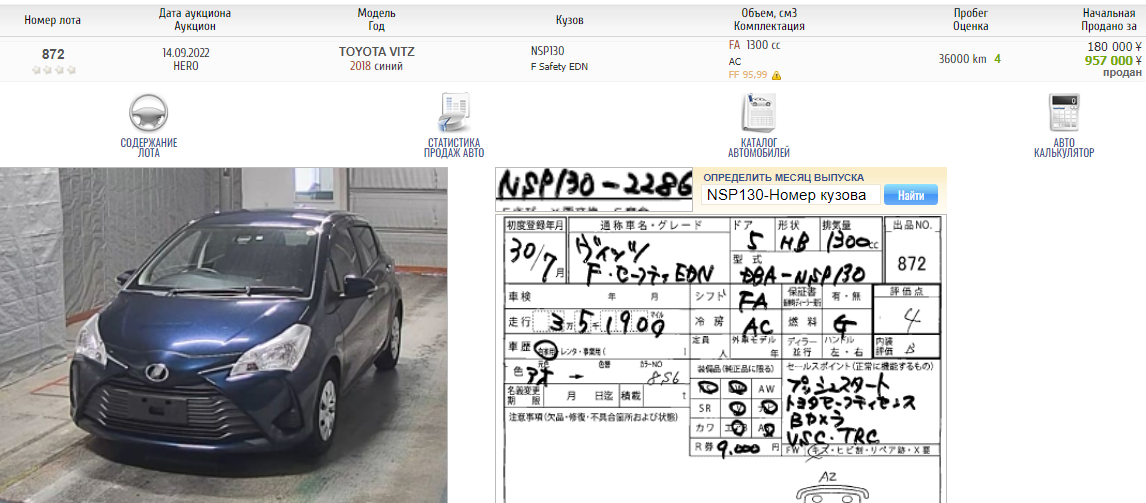The height and width of the screenshot is (503, 1146).
Task: Click the Дата аукциона Аукцион column header
Action: (x=195, y=20)
